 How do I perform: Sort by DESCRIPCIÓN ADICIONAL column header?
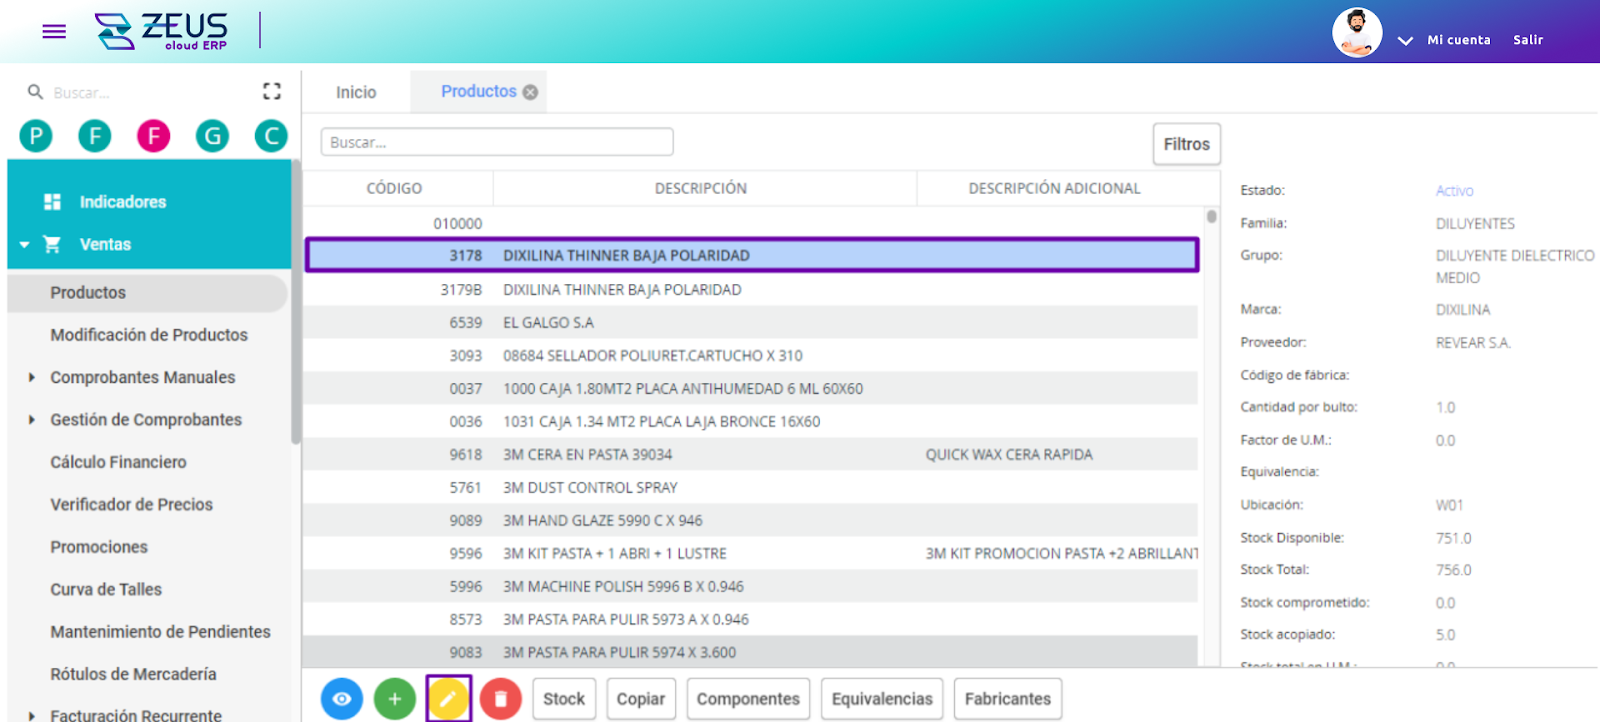point(1054,188)
